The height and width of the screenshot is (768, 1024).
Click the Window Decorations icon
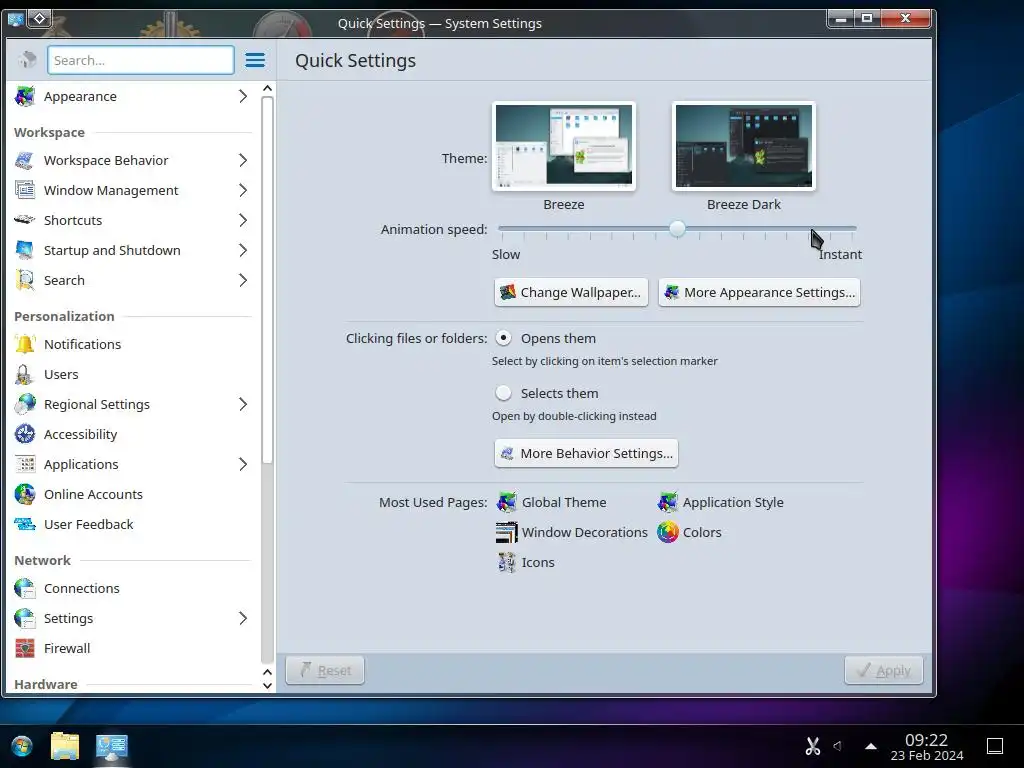click(507, 532)
